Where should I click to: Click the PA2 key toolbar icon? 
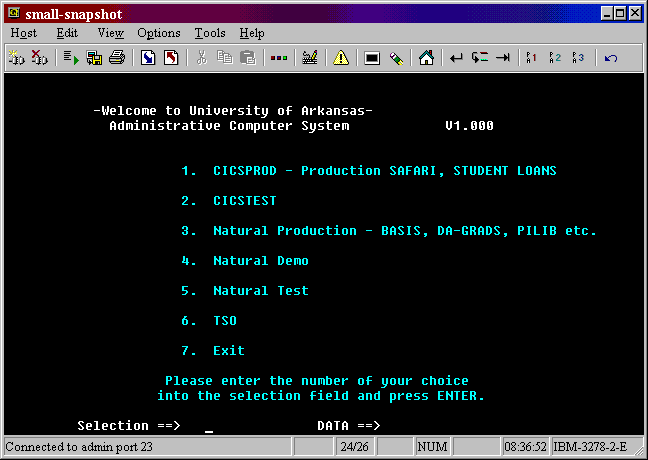click(555, 58)
